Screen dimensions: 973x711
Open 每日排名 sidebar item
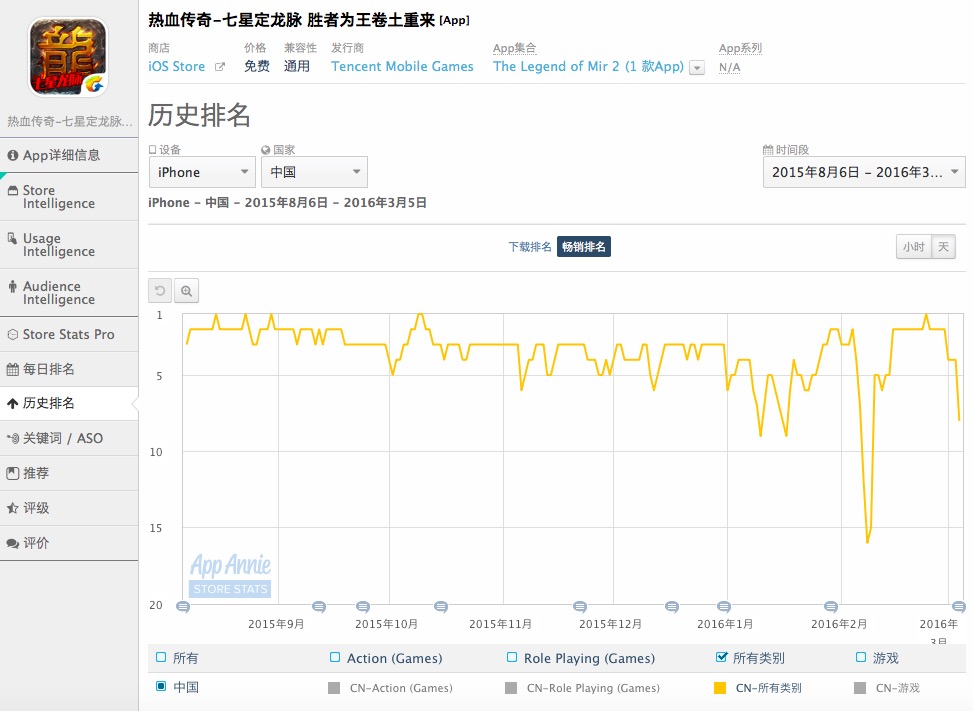pos(69,369)
